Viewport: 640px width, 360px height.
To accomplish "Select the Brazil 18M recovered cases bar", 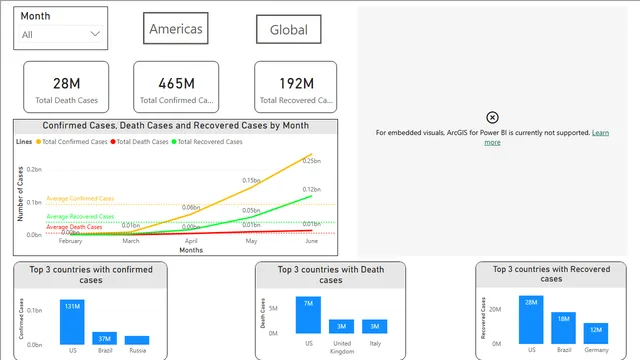I will 563,328.
